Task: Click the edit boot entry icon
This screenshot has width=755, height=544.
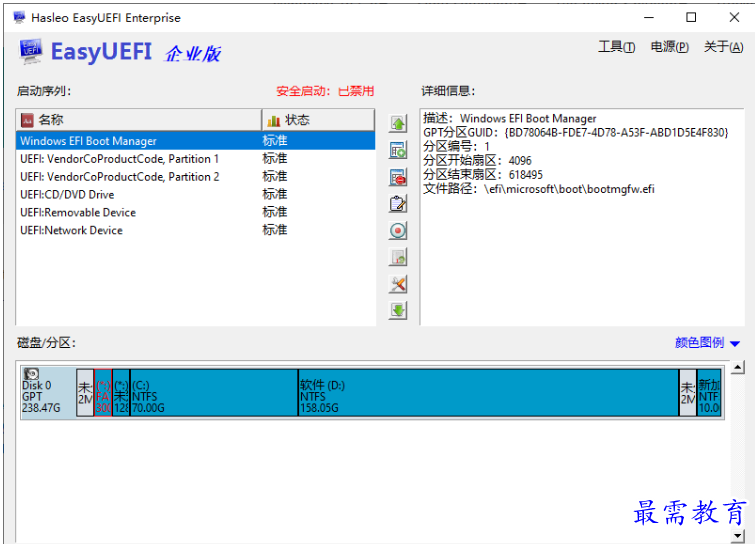Action: click(398, 204)
